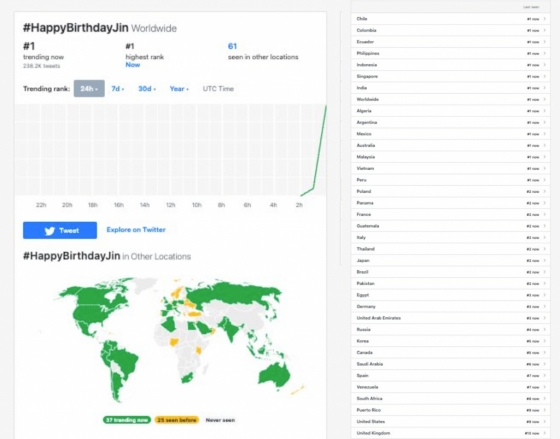This screenshot has height=439, width=560.
Task: Open the 7d trending rank dropdown
Action: [x=118, y=89]
